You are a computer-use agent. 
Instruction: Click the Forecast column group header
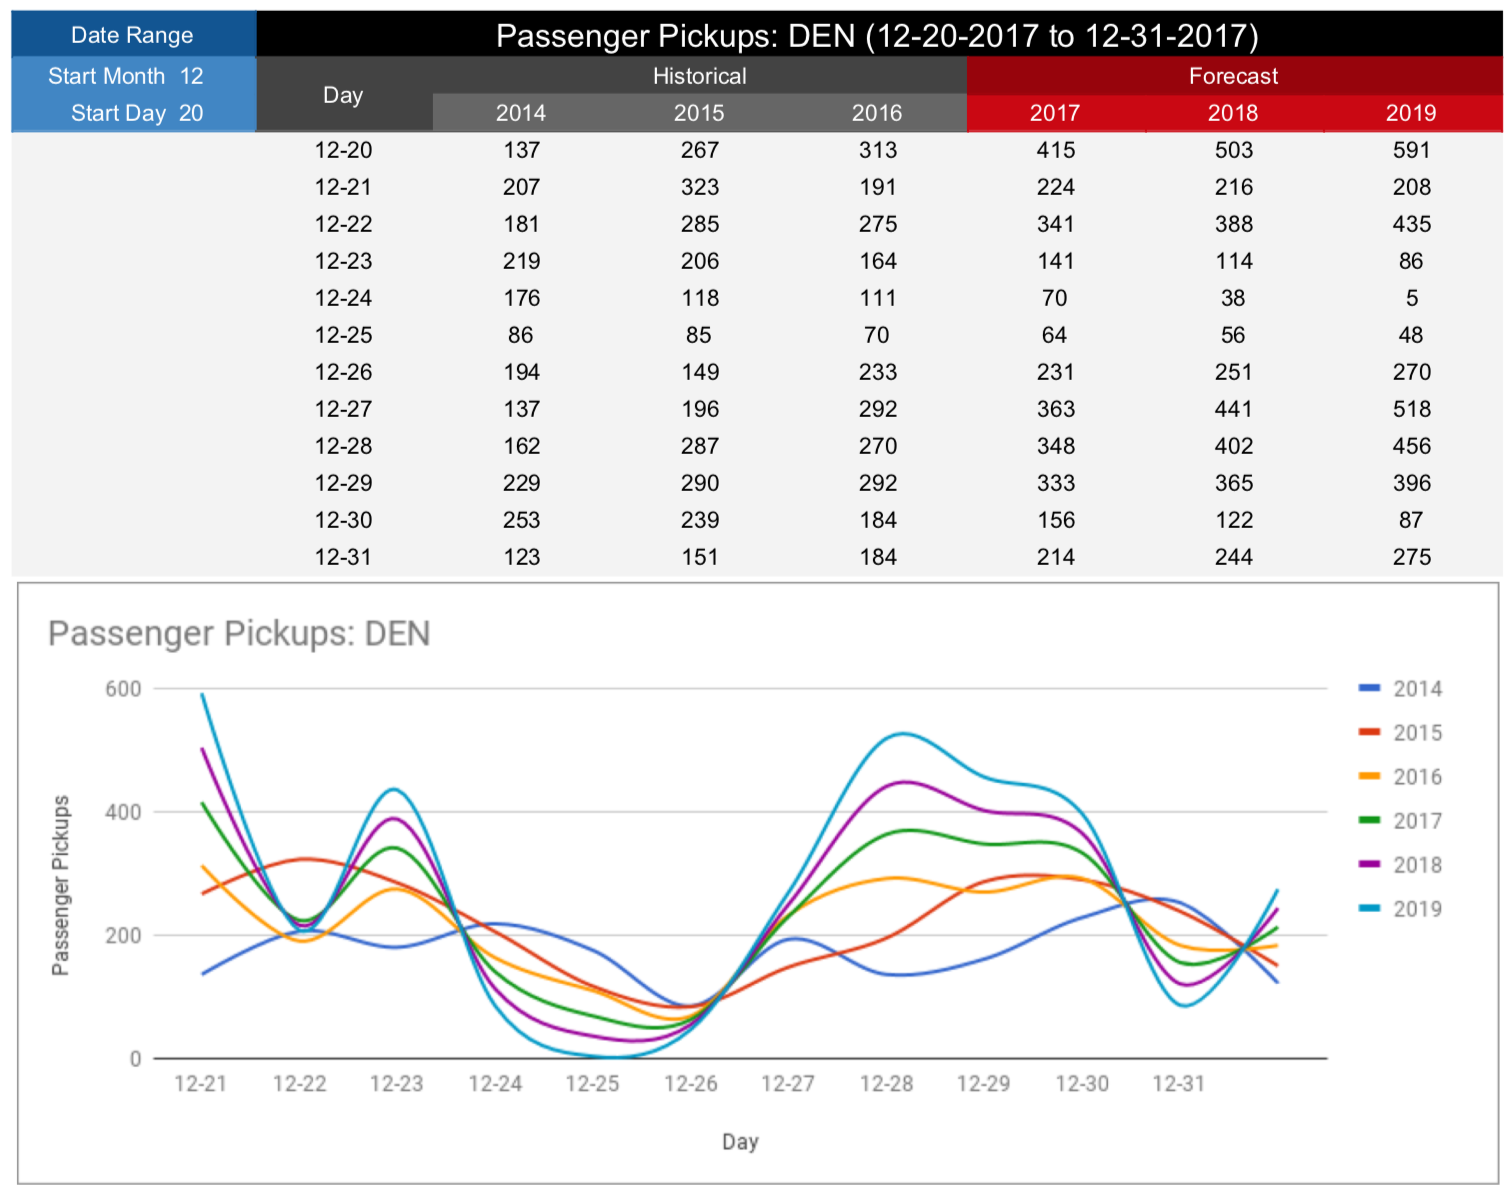[1233, 75]
